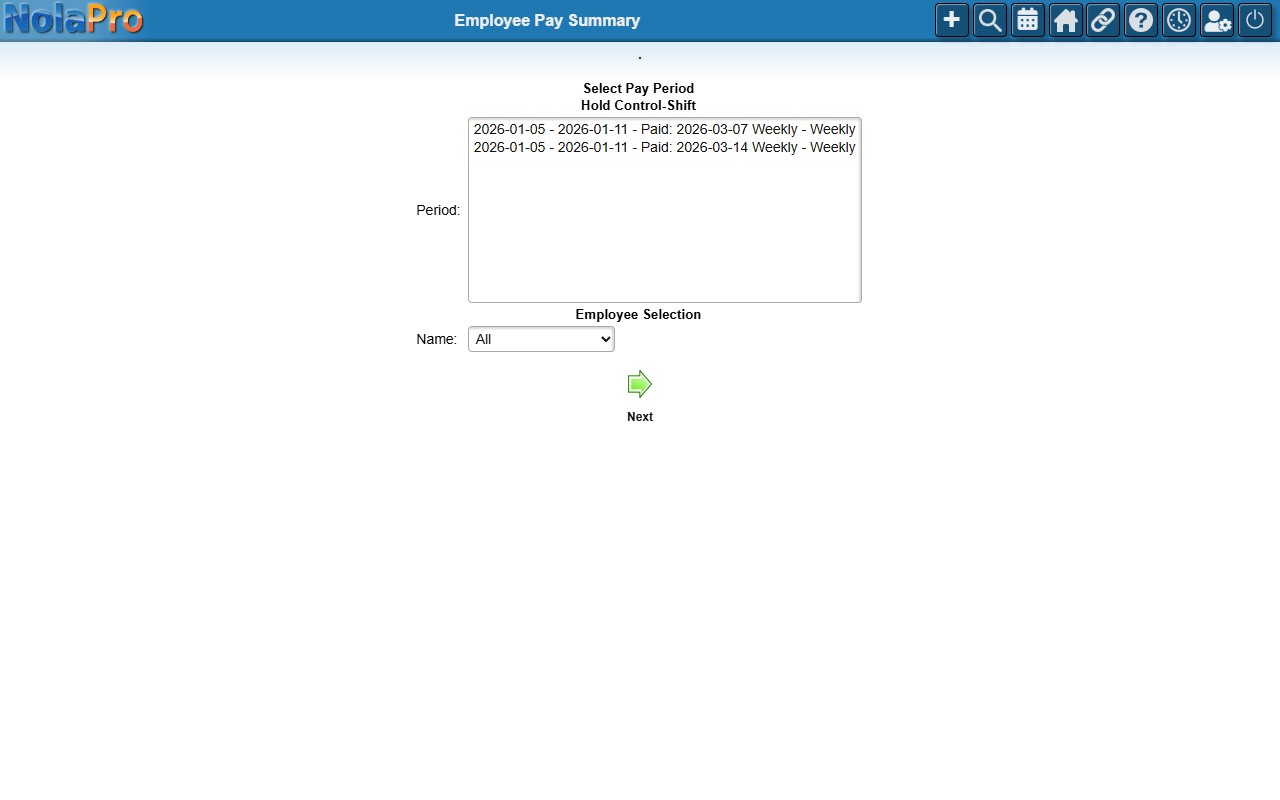Go to the home icon
The width and height of the screenshot is (1280, 800).
click(1065, 20)
